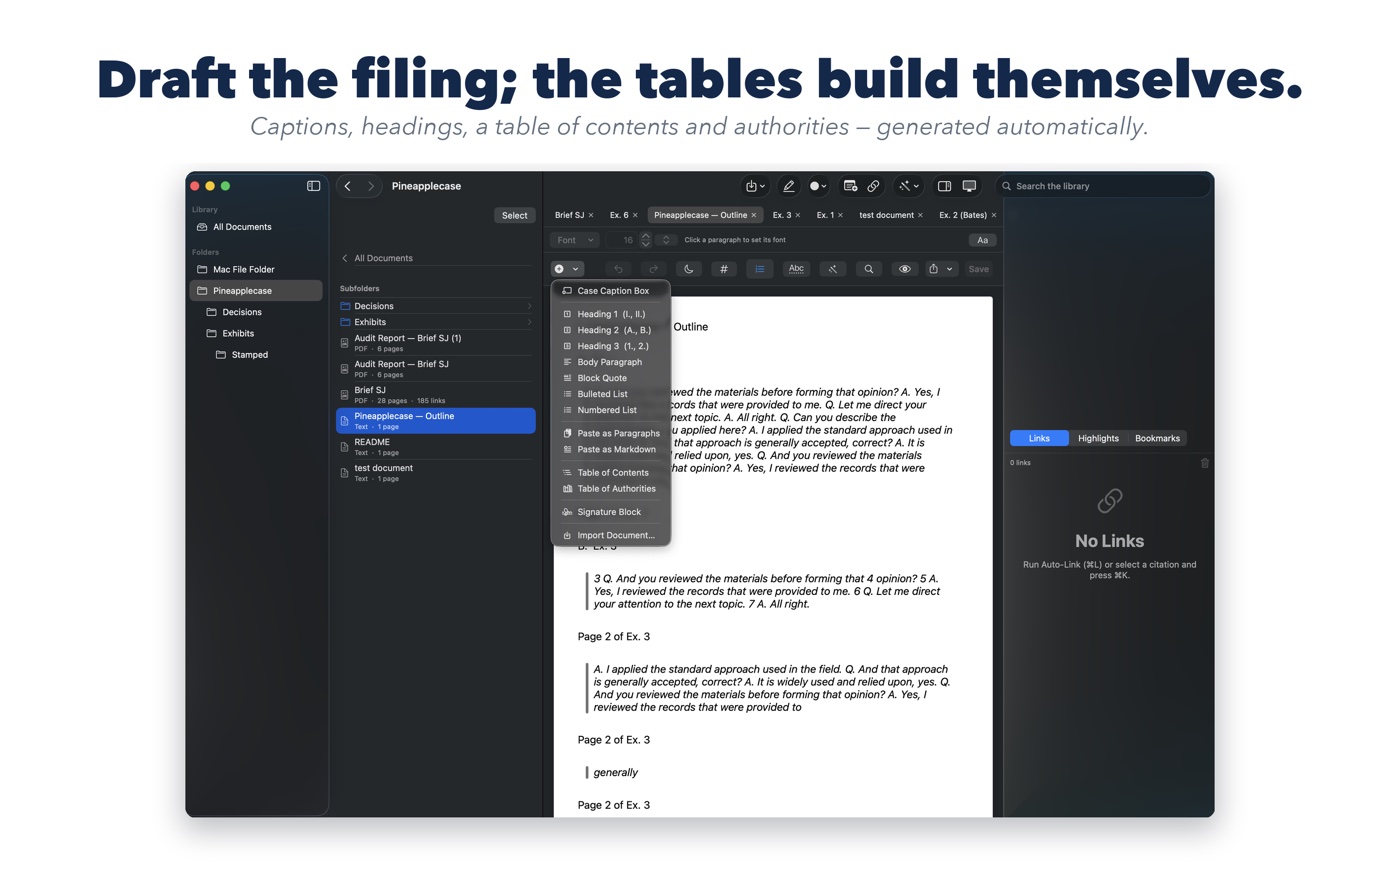Image resolution: width=1400 pixels, height=875 pixels.
Task: Click the Search the library field
Action: click(1103, 186)
